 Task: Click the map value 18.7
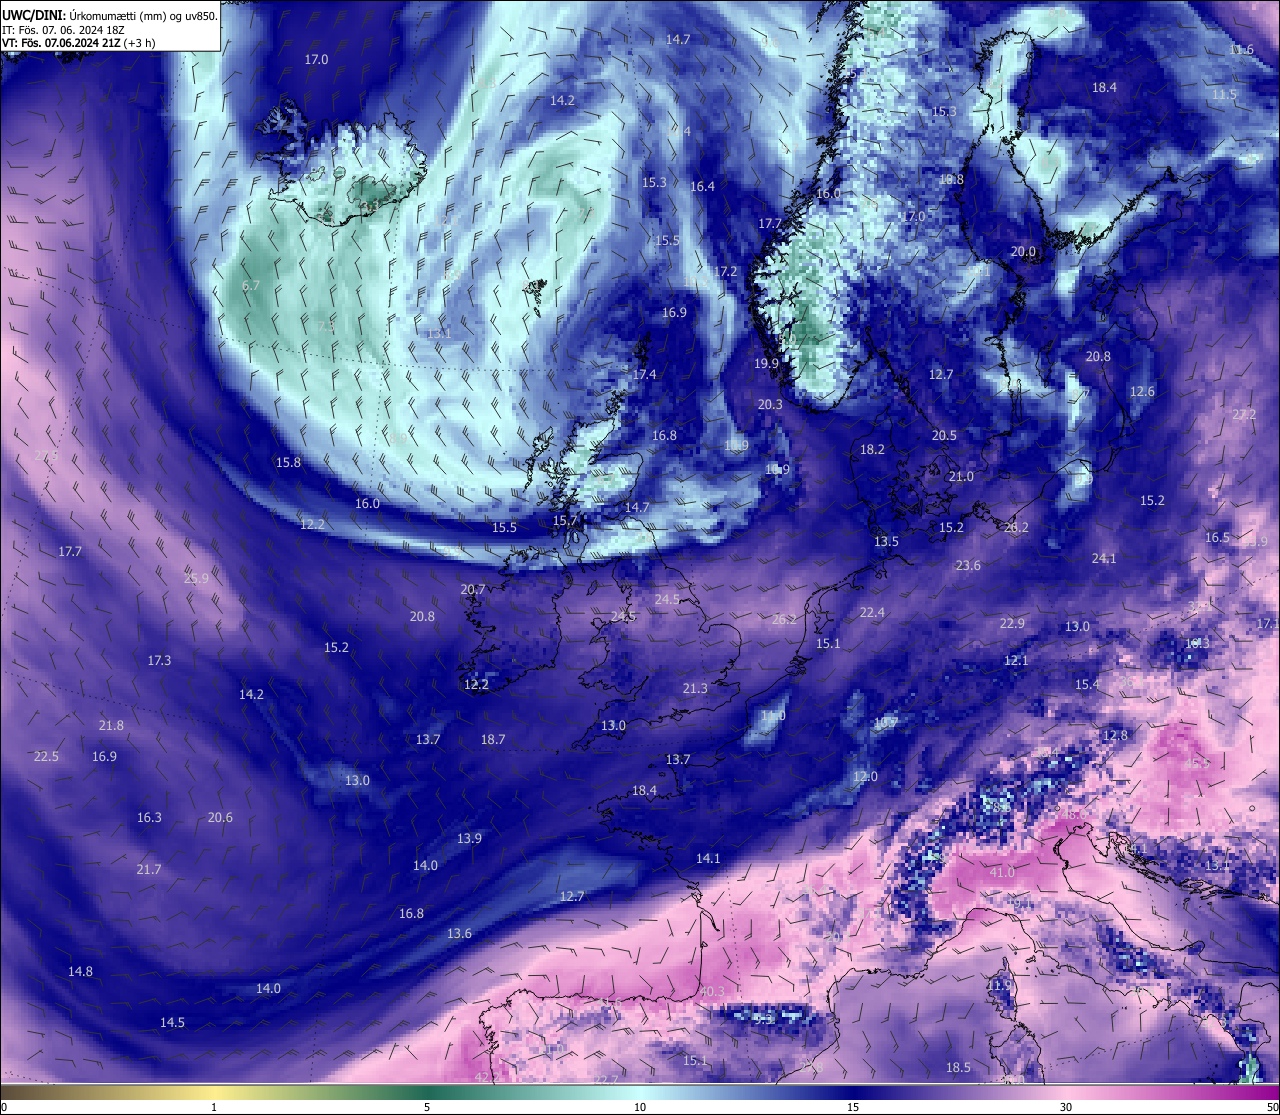click(x=493, y=739)
